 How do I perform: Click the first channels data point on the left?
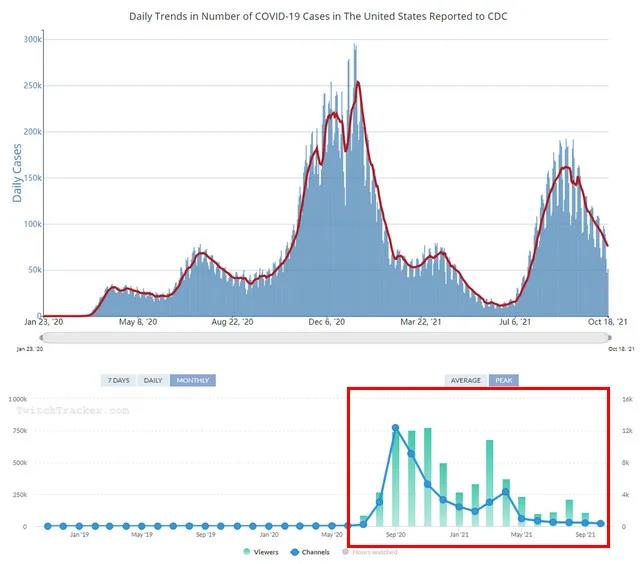(x=47, y=525)
